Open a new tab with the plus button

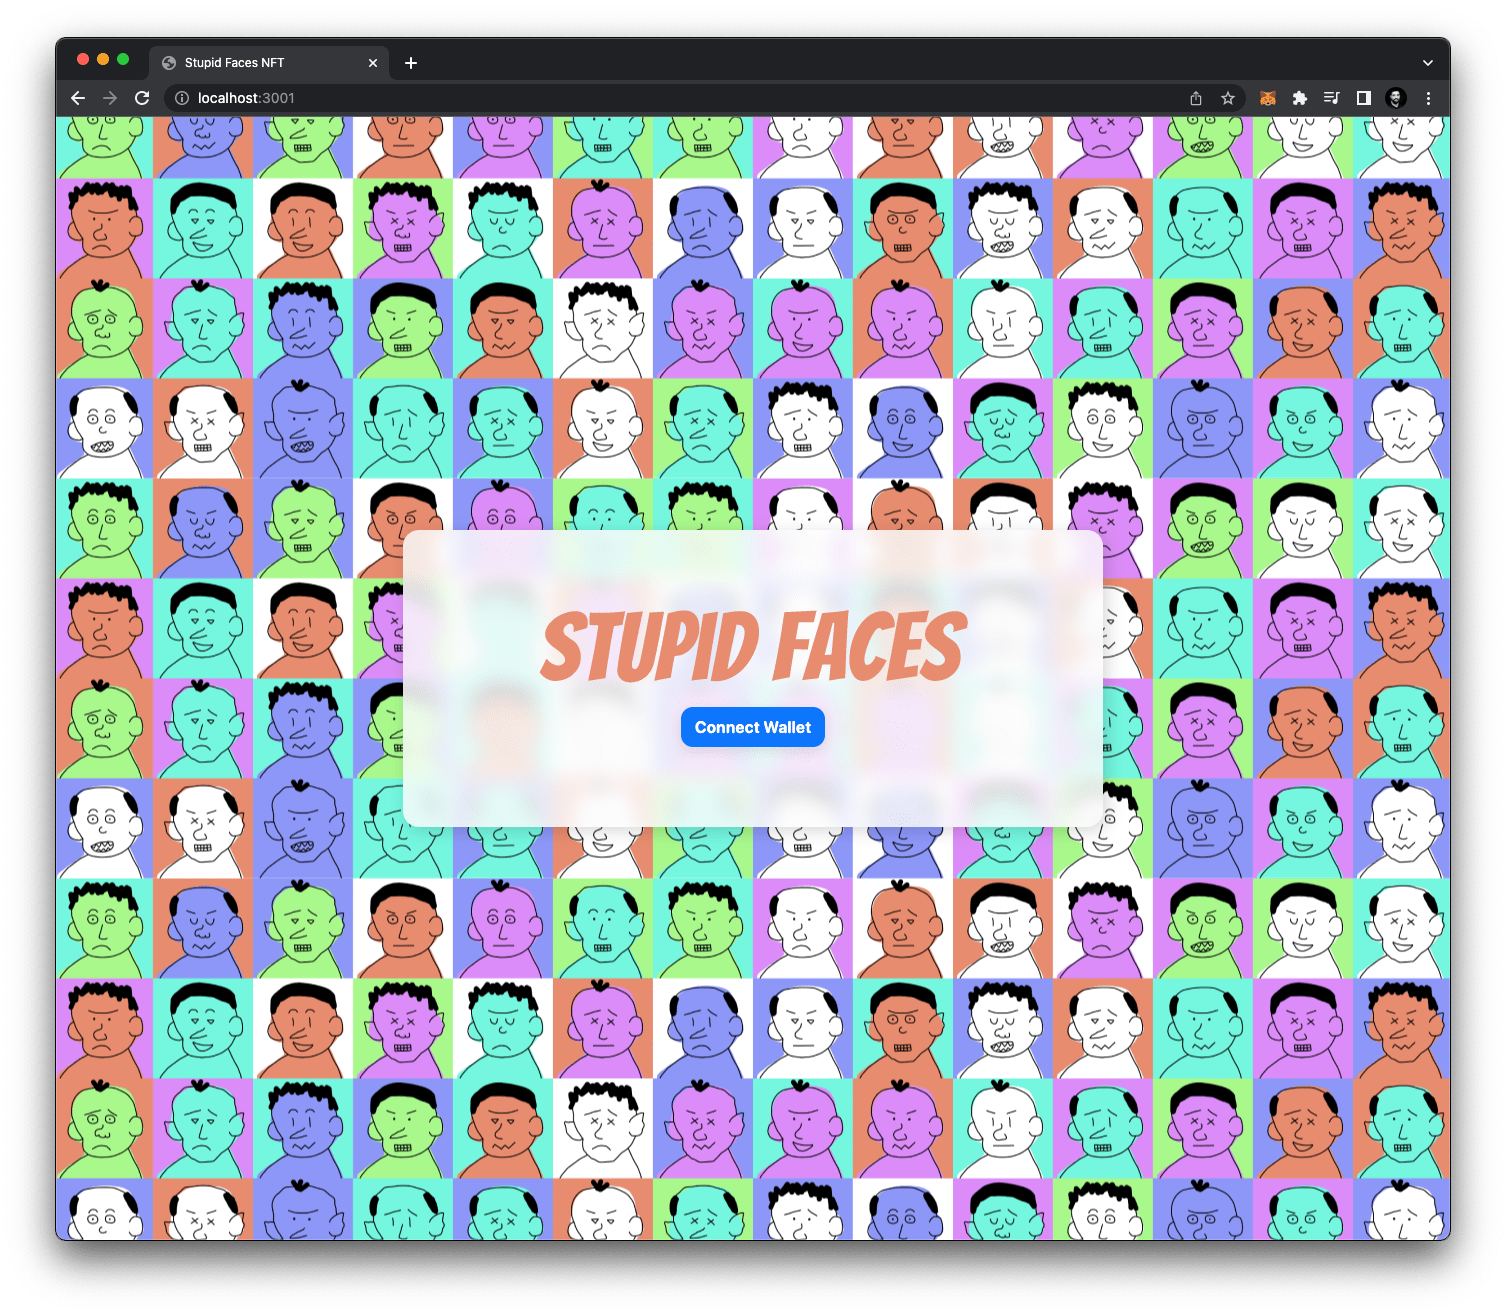pyautogui.click(x=411, y=63)
